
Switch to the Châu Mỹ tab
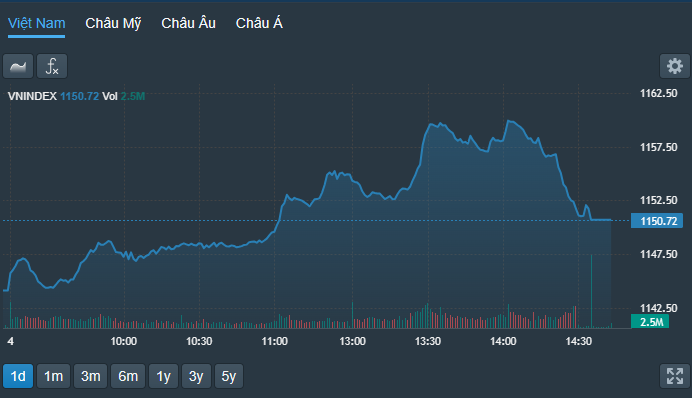113,23
